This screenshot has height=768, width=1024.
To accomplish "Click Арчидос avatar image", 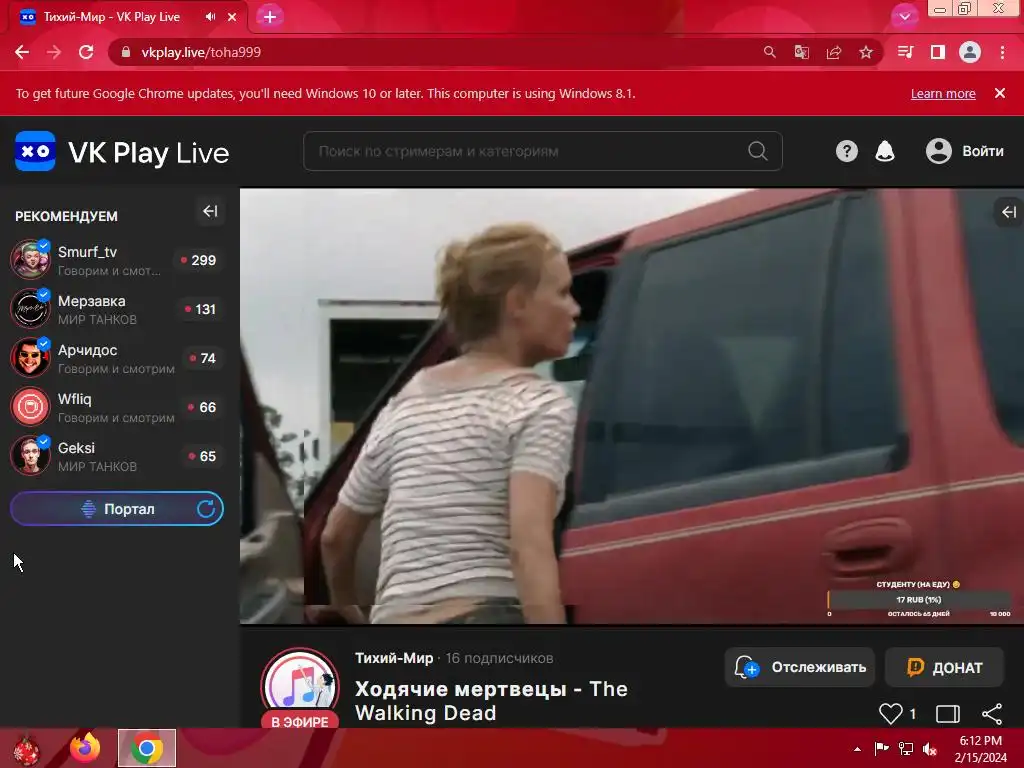I will coord(30,357).
